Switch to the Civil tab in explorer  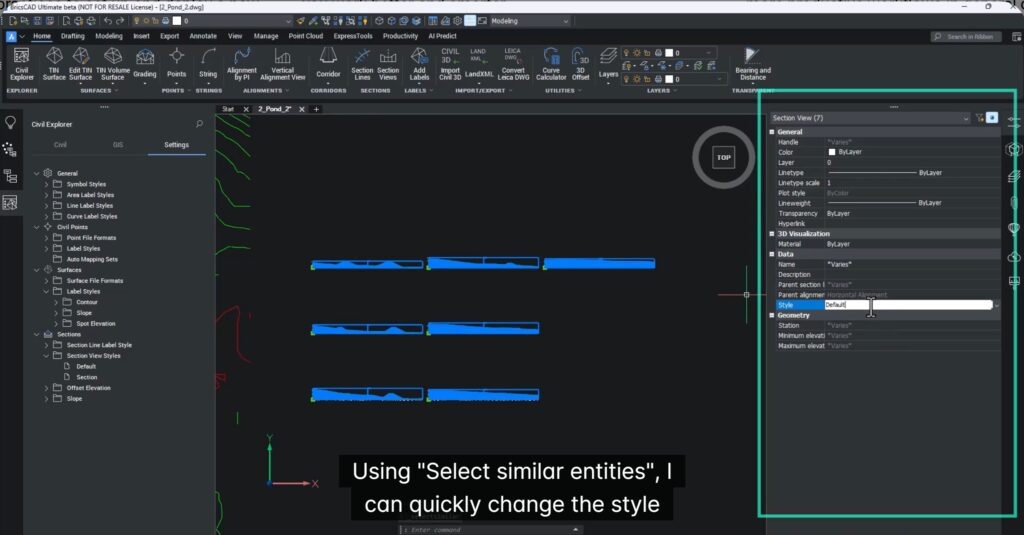click(x=61, y=145)
